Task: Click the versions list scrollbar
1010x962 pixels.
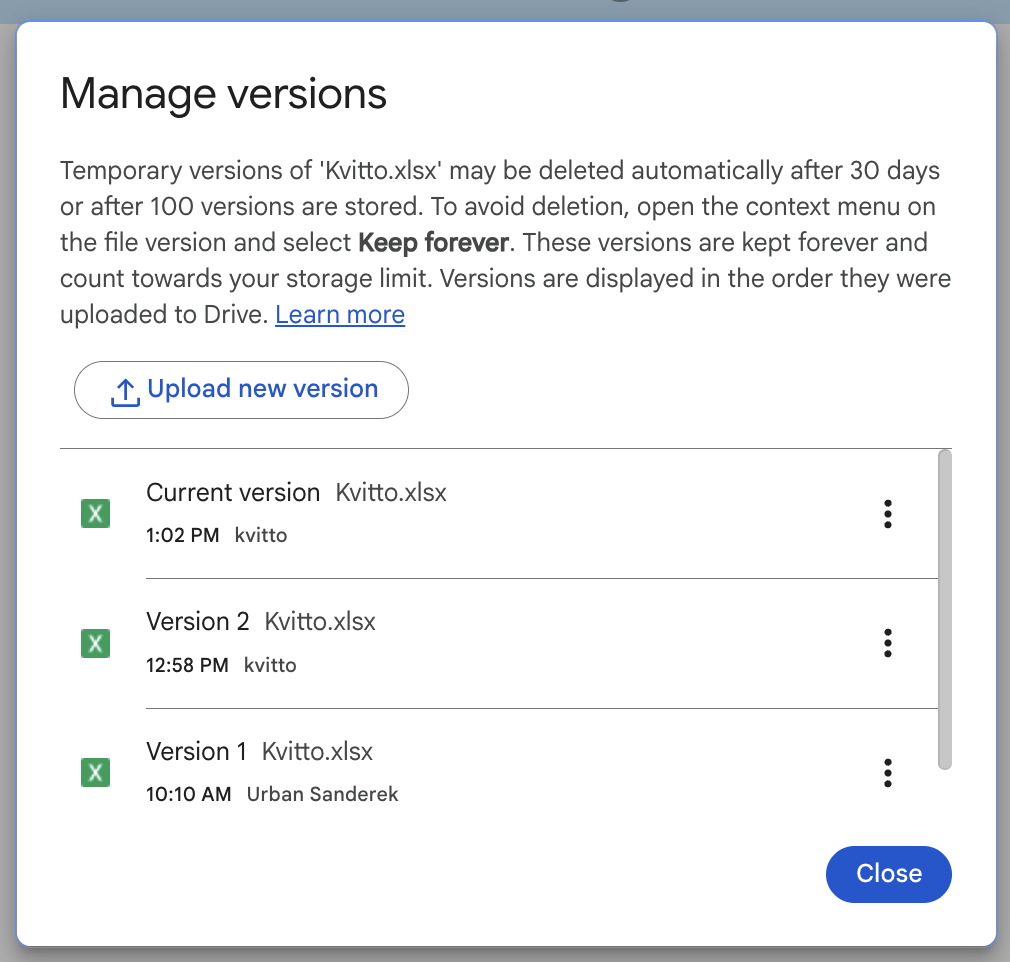Action: pyautogui.click(x=945, y=609)
